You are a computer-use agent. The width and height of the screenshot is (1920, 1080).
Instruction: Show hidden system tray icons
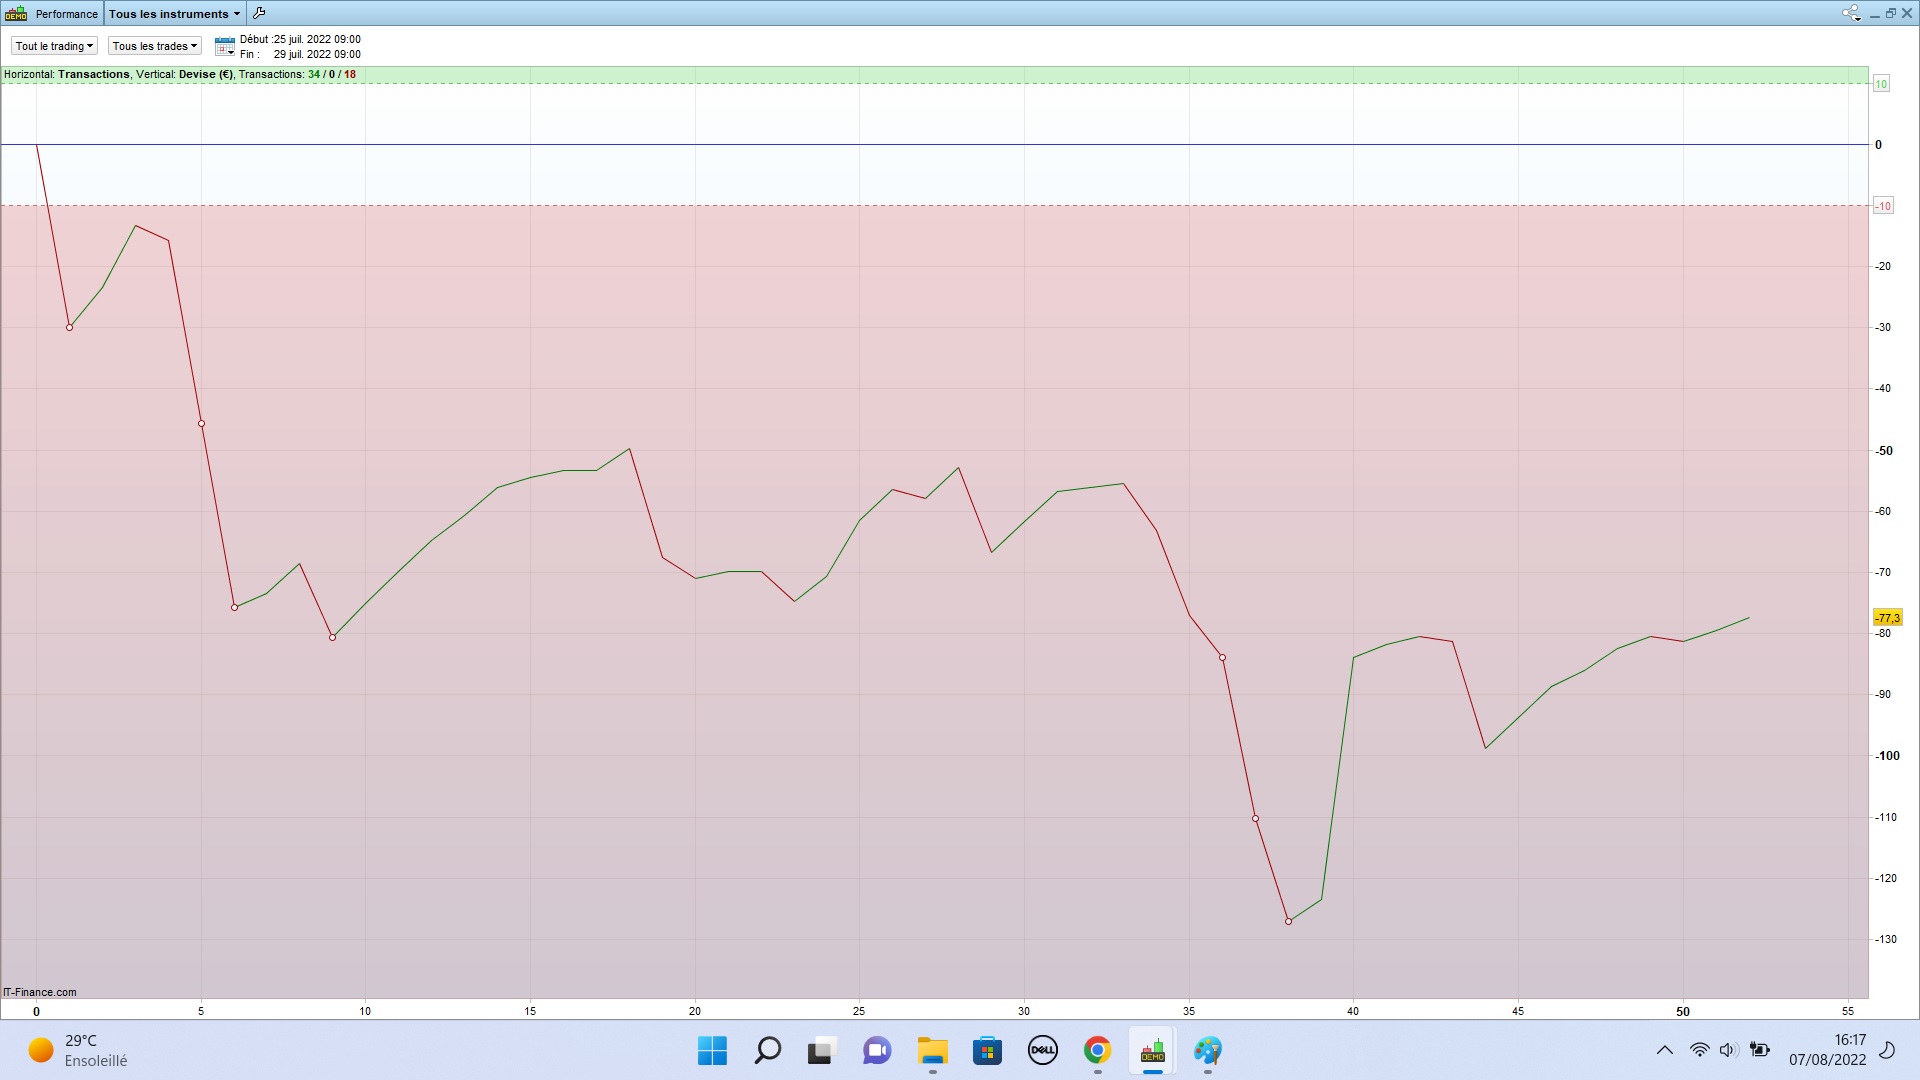click(1664, 1050)
